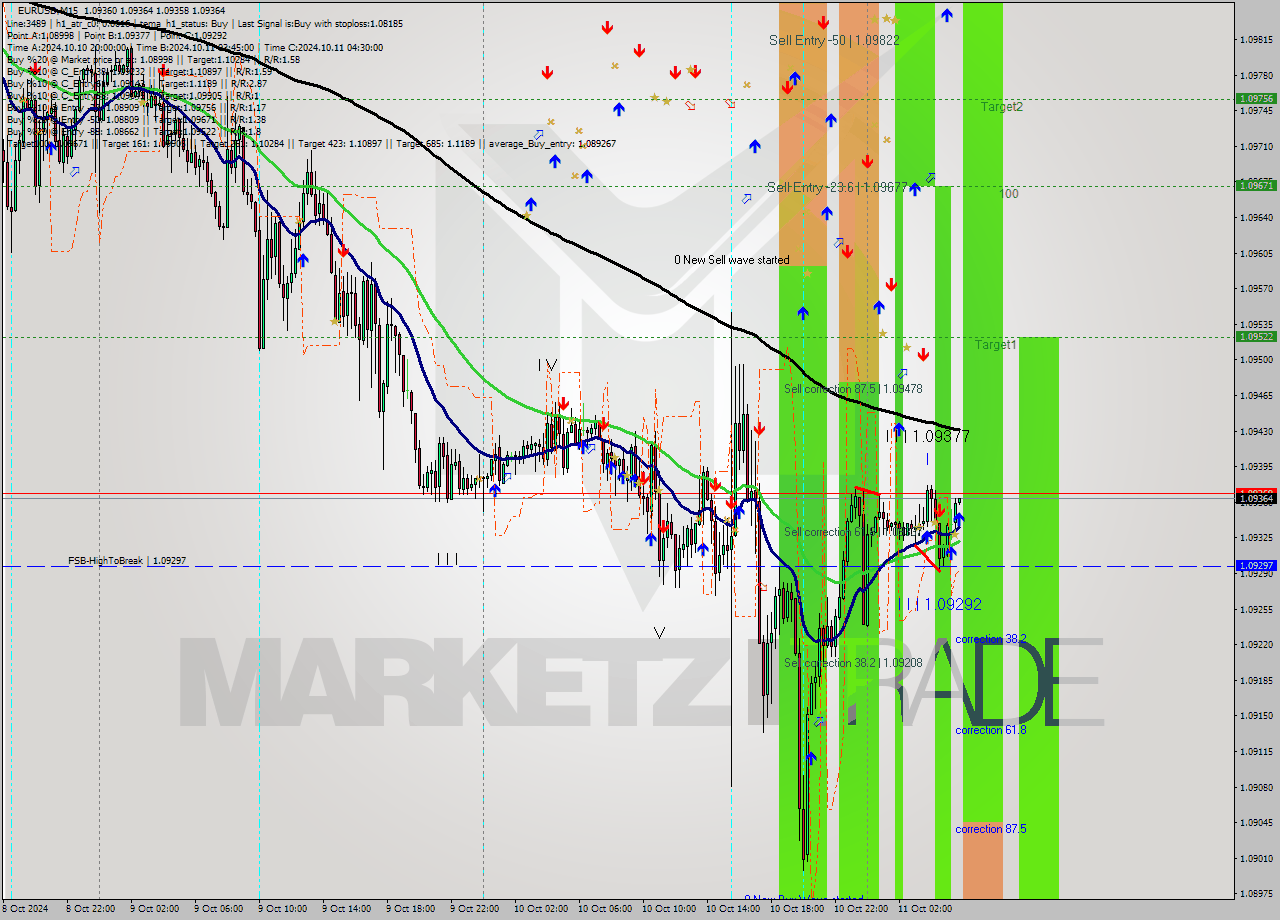Click the green 1.09522 price tag
Viewport: 1280px width, 920px height.
1256,337
